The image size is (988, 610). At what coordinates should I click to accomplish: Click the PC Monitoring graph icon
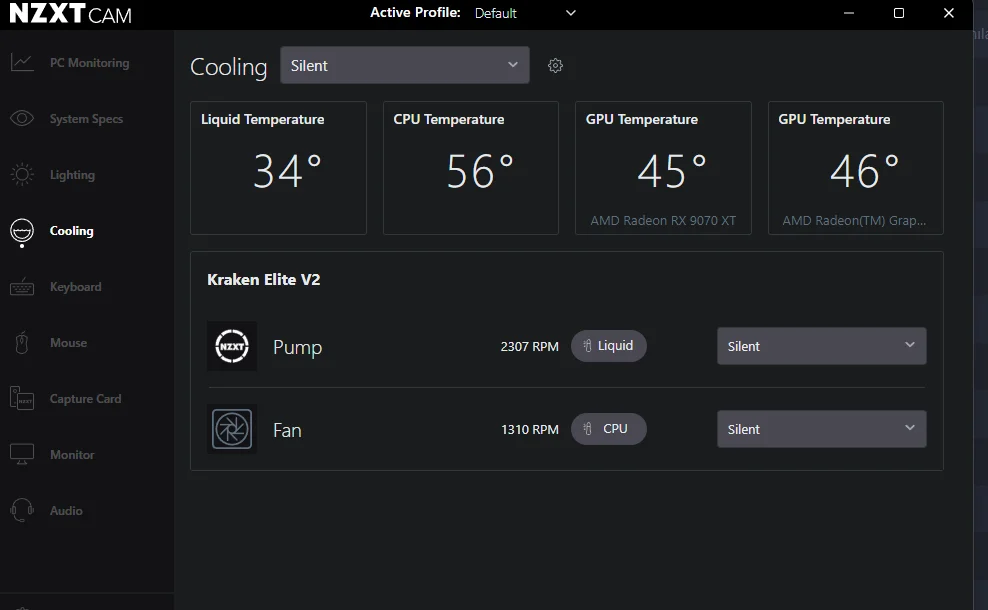22,62
